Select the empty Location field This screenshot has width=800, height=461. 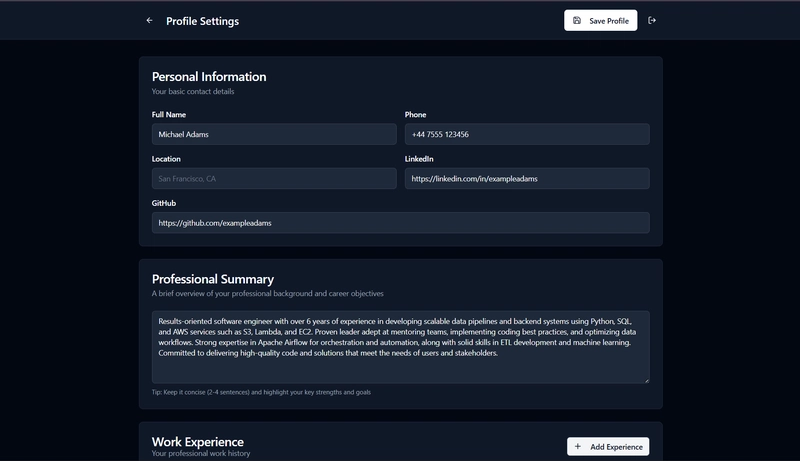pos(274,179)
